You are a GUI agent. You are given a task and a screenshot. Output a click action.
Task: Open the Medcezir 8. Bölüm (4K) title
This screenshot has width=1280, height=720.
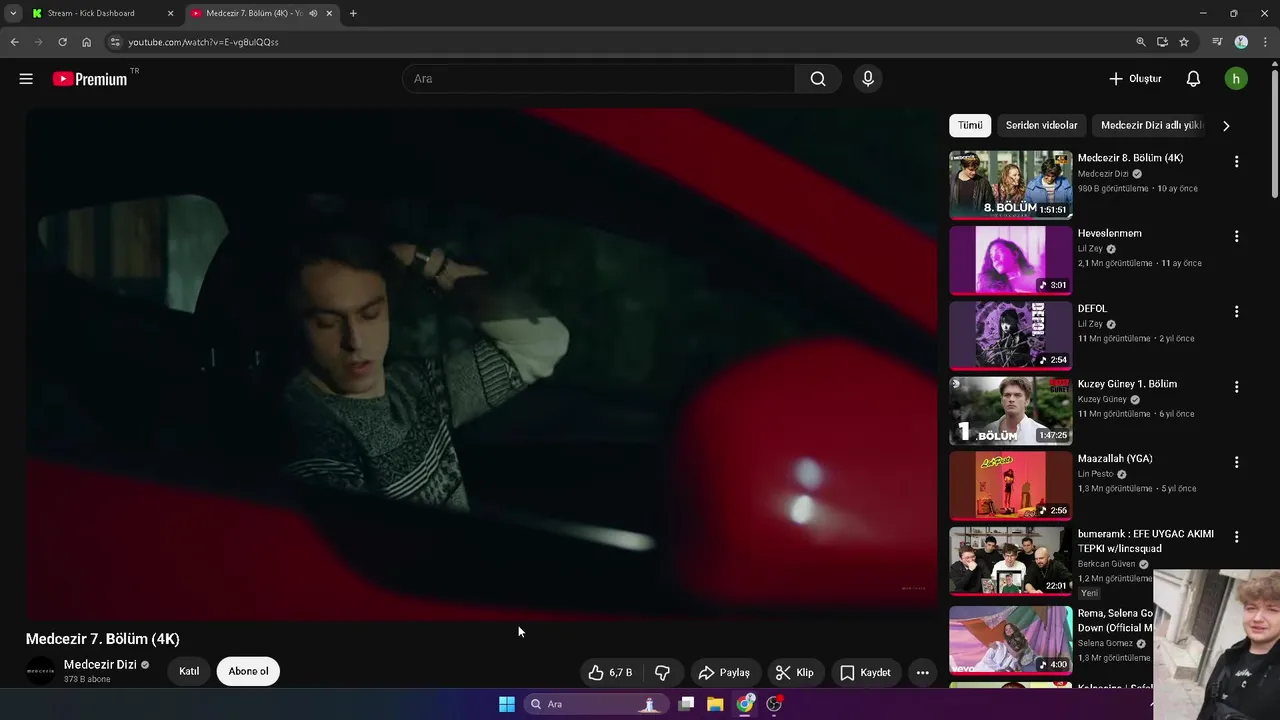(1130, 158)
